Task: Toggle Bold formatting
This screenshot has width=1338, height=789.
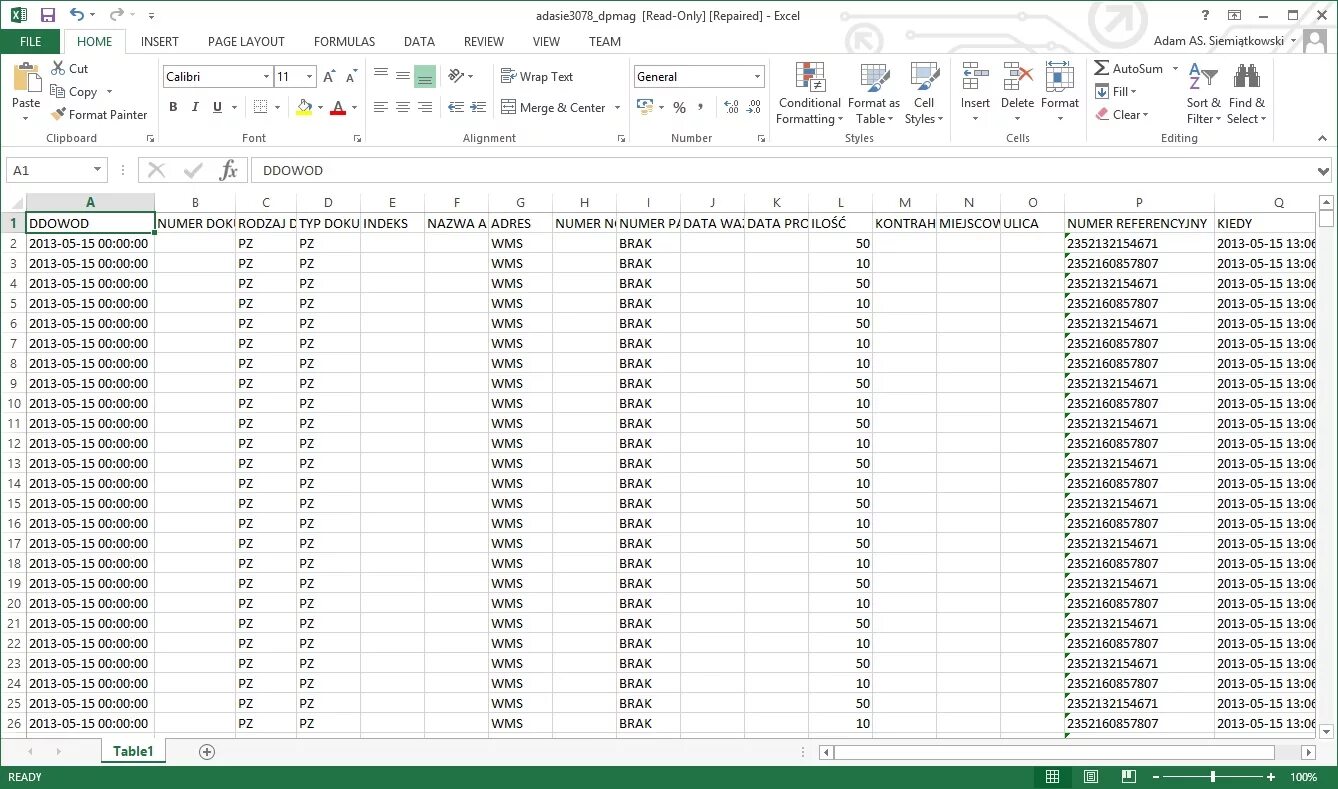Action: [173, 107]
